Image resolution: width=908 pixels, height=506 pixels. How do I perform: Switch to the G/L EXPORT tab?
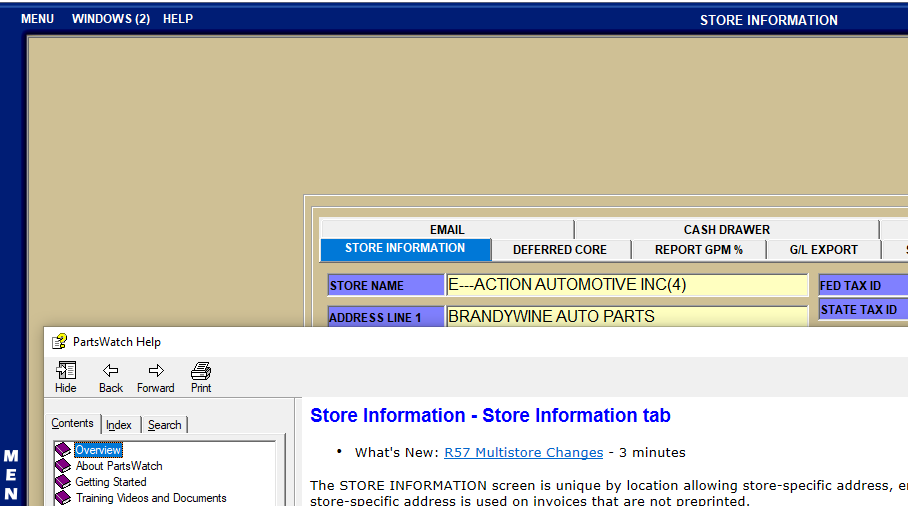coord(824,250)
